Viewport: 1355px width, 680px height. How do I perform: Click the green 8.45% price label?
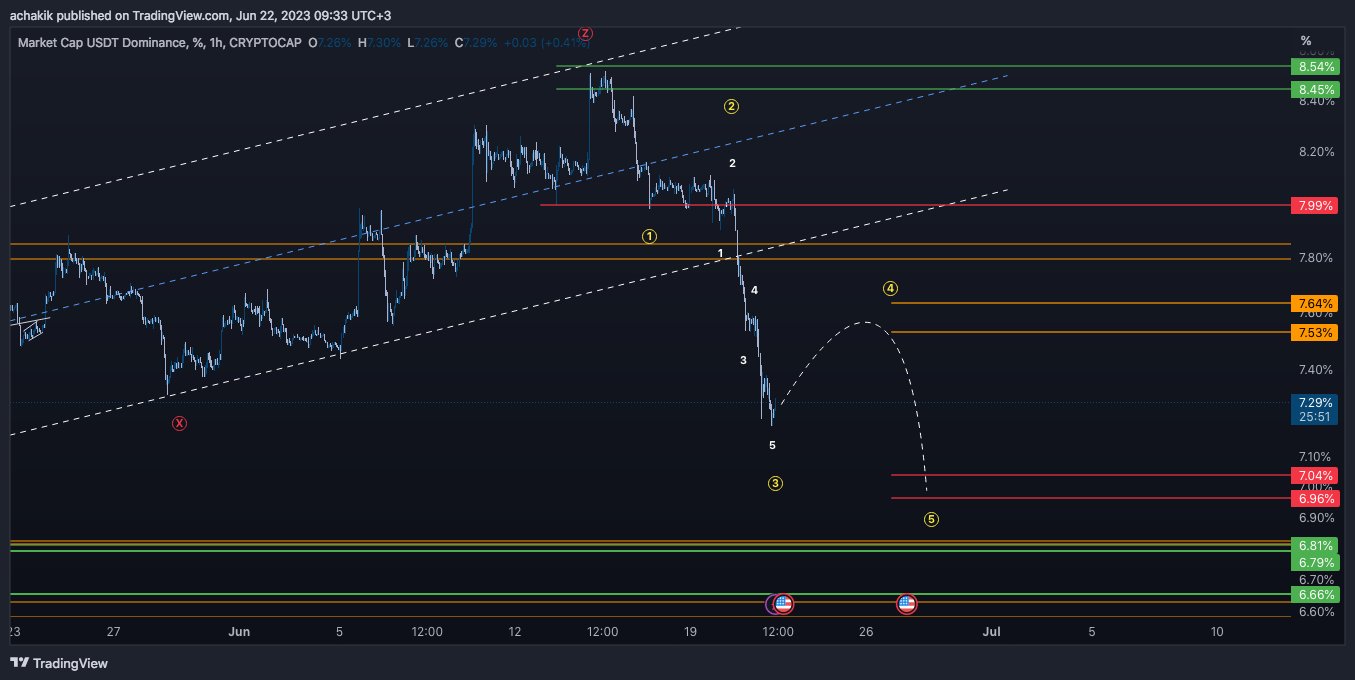point(1315,89)
